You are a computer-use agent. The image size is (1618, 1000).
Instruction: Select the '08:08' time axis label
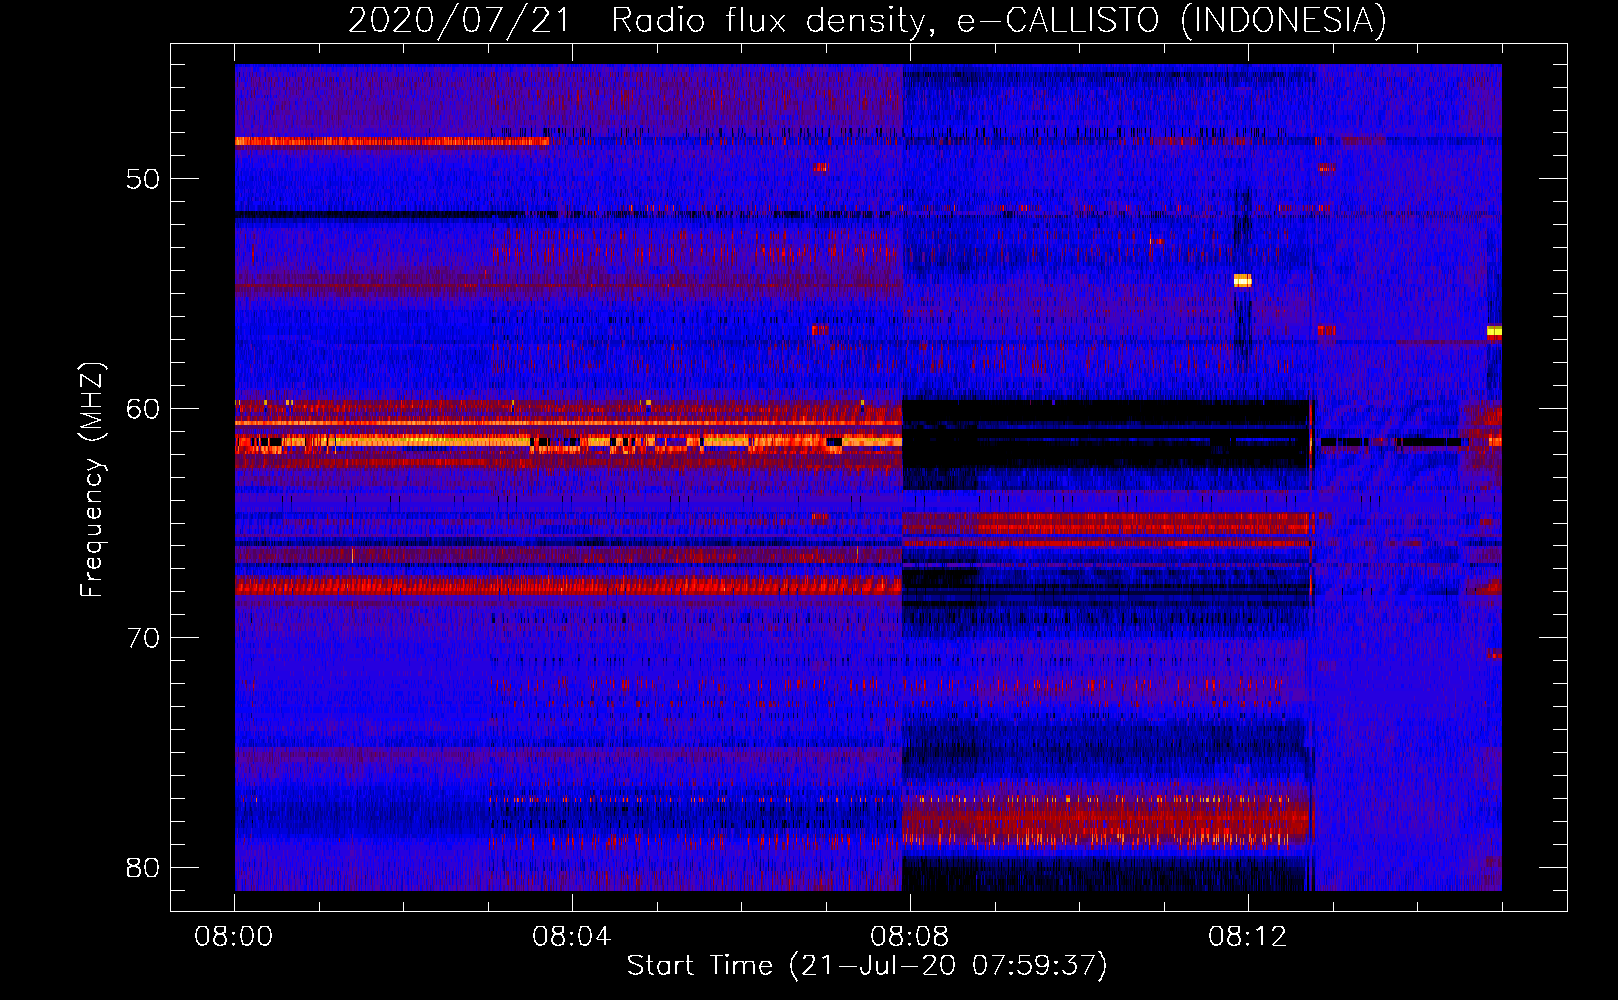tap(909, 937)
